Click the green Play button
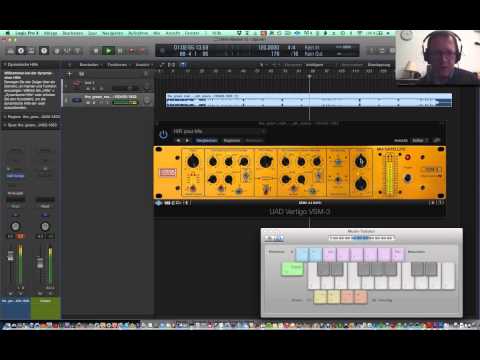This screenshot has width=480, height=360. (108, 51)
